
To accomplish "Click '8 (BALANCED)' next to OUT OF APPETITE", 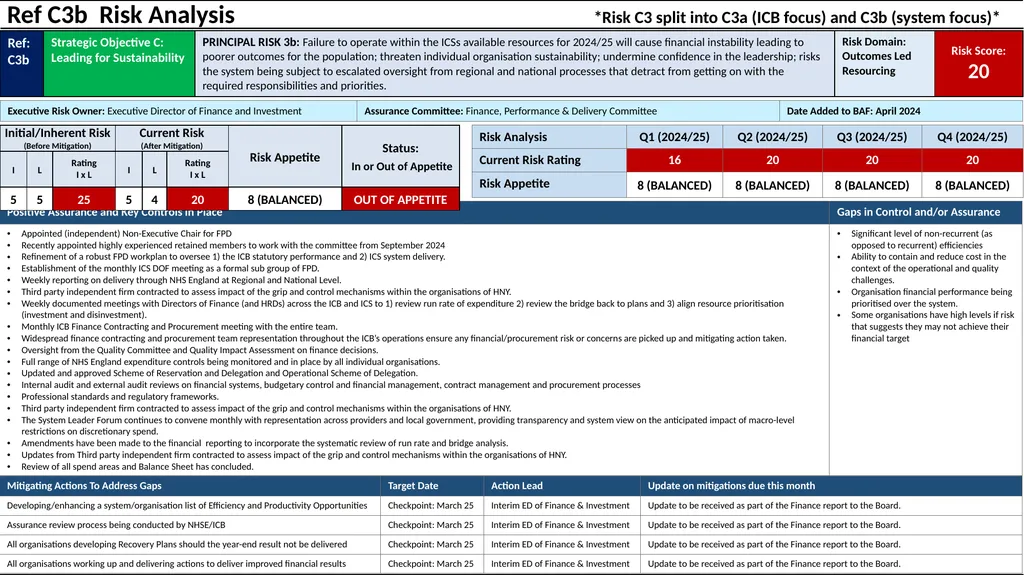I will 285,199.
